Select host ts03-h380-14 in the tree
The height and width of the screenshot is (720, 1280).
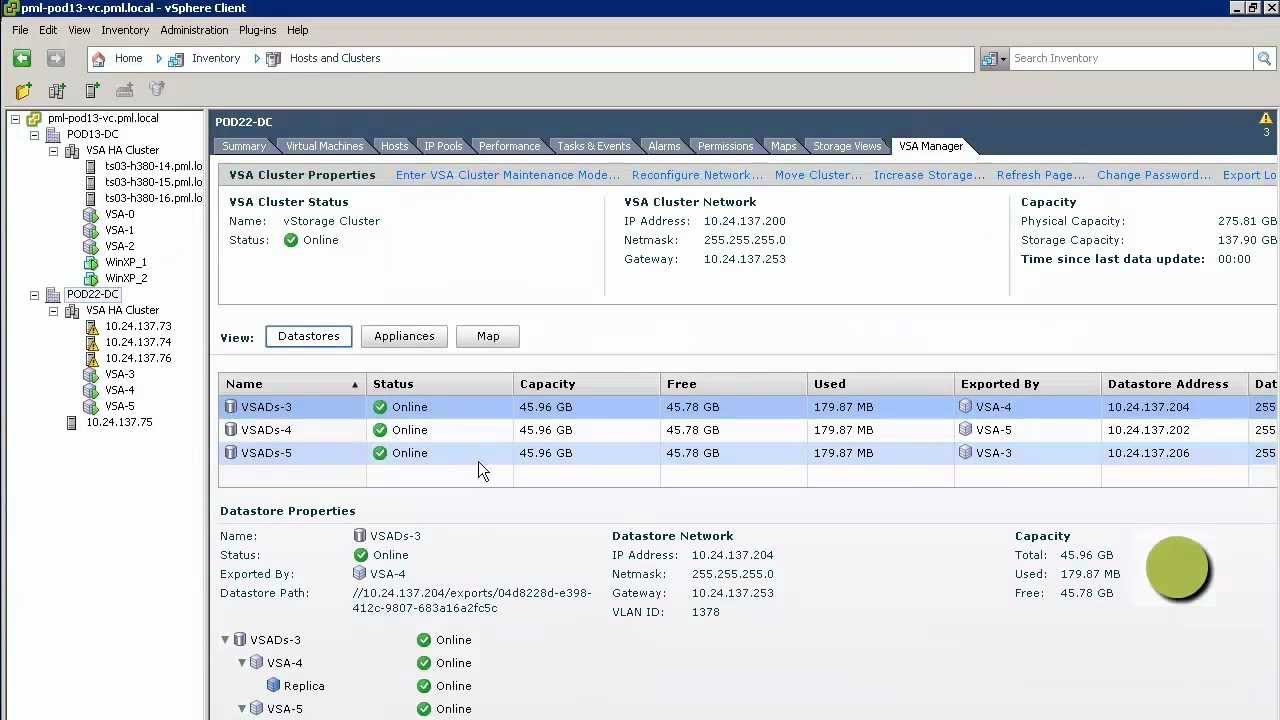pyautogui.click(x=153, y=166)
